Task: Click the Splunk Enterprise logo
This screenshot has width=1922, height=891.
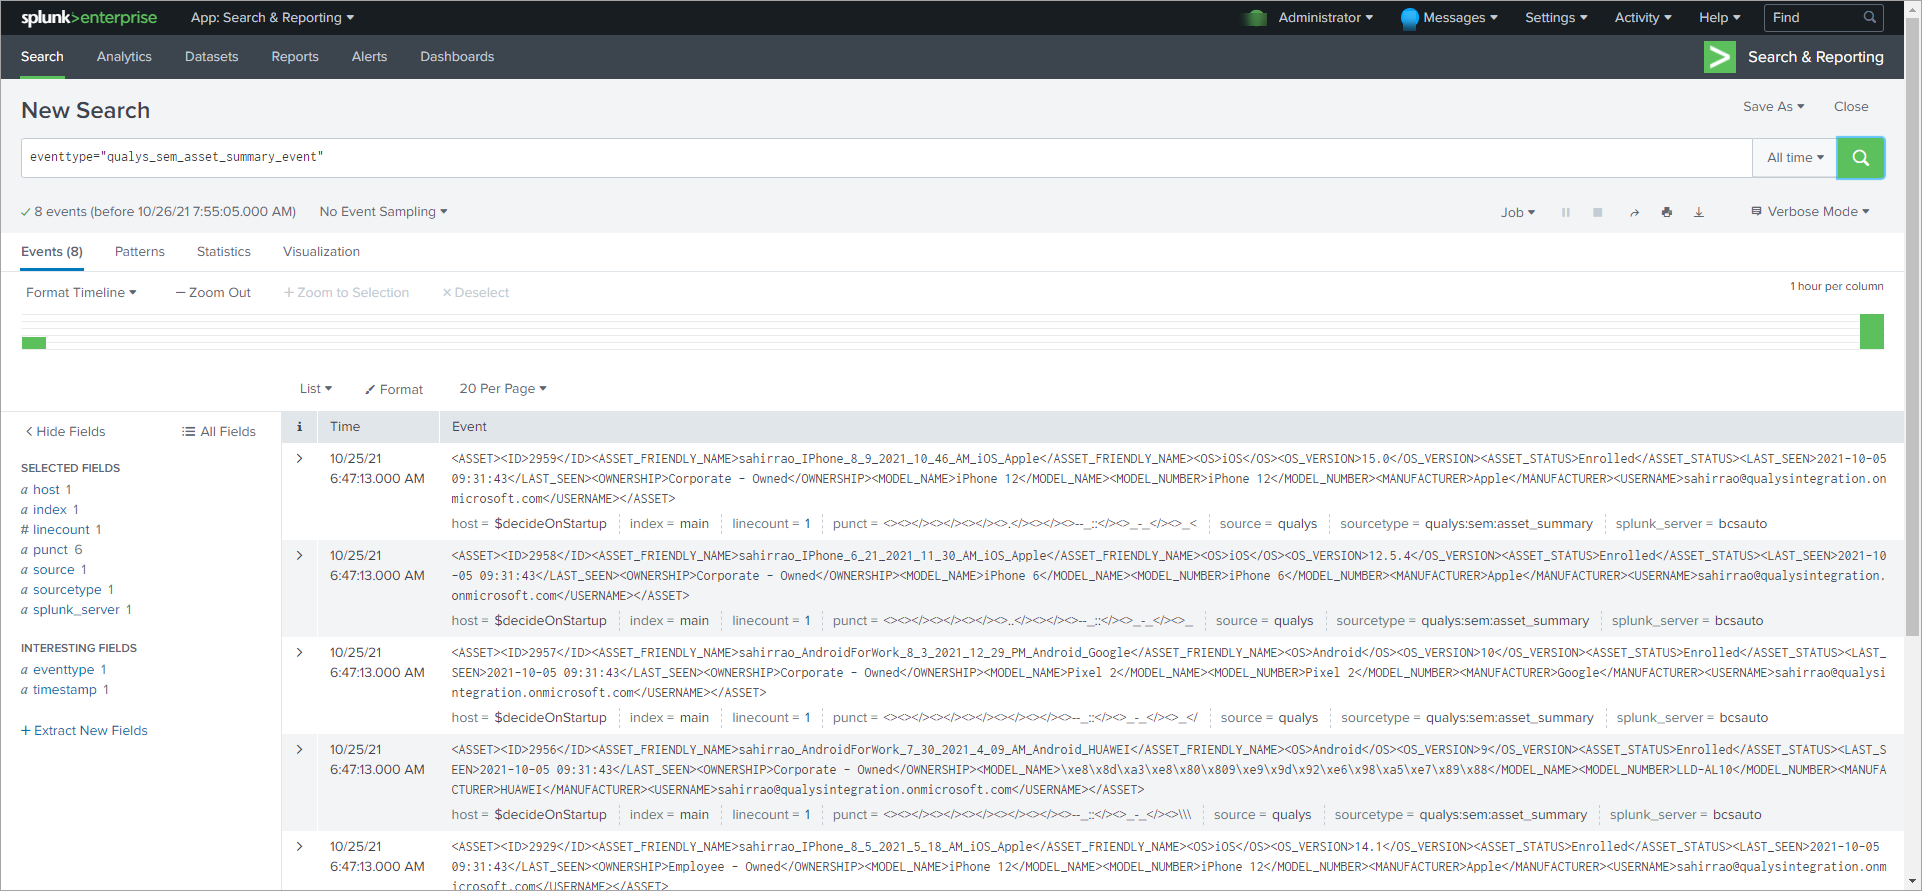Action: point(89,18)
